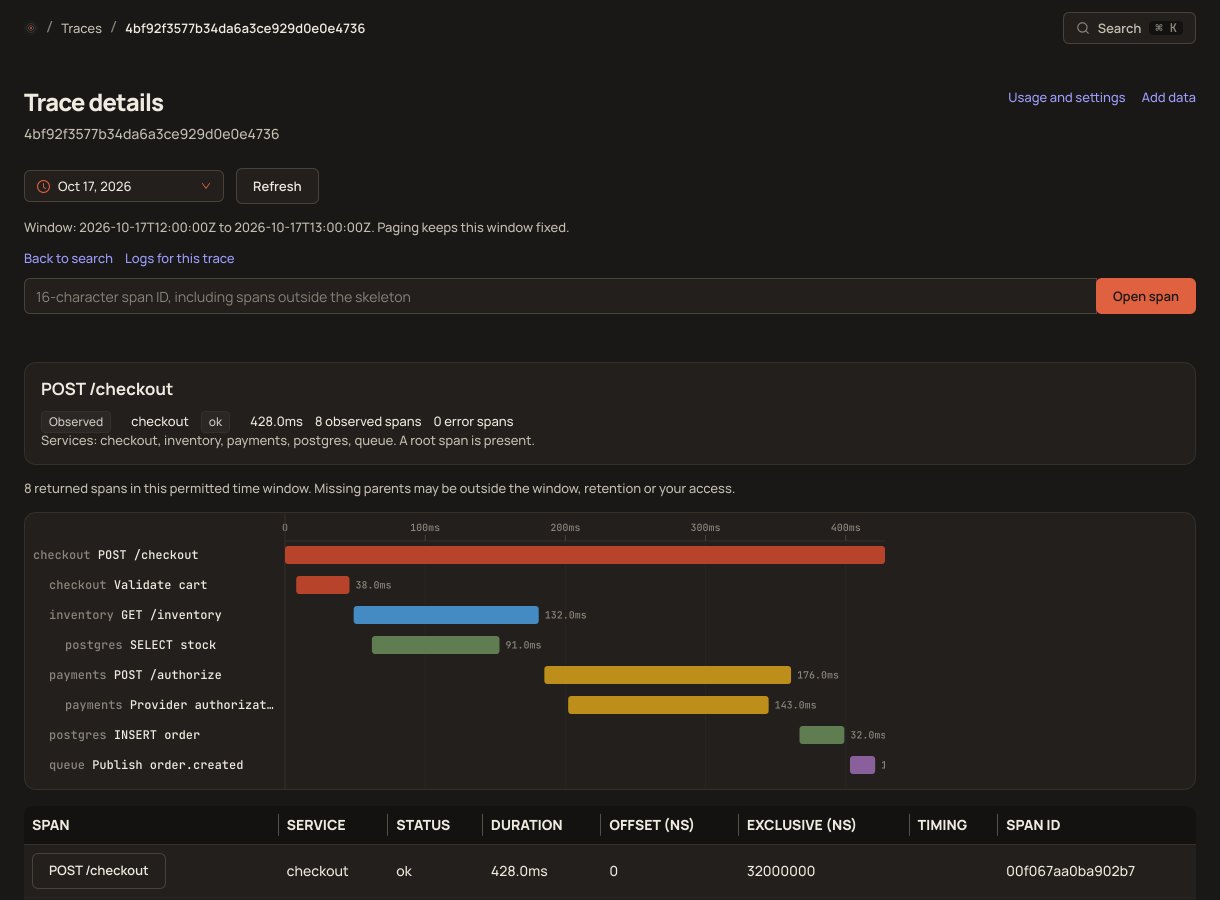
Task: Click the SERVICE column header
Action: (316, 825)
